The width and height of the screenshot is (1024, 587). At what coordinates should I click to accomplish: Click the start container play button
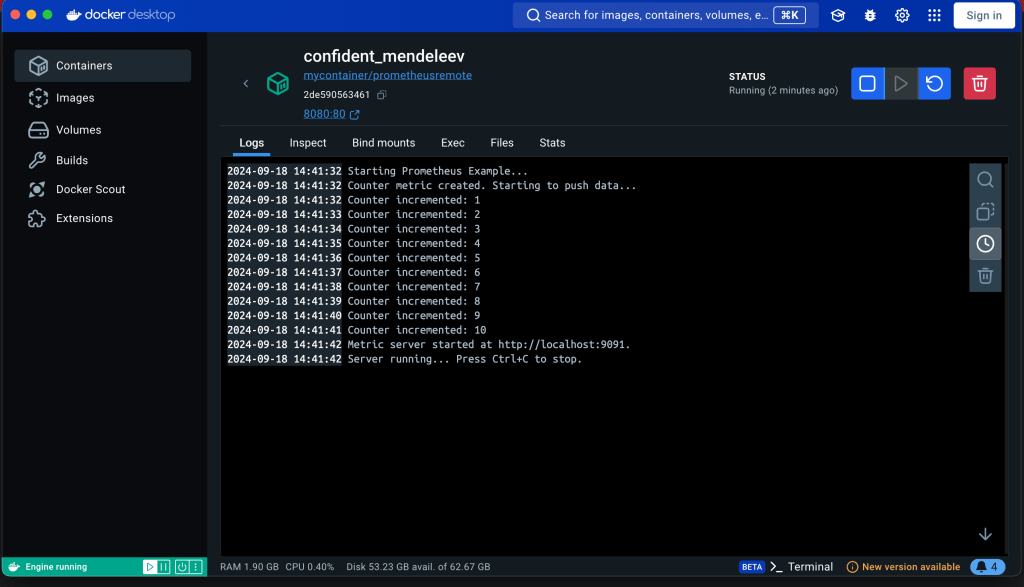901,84
